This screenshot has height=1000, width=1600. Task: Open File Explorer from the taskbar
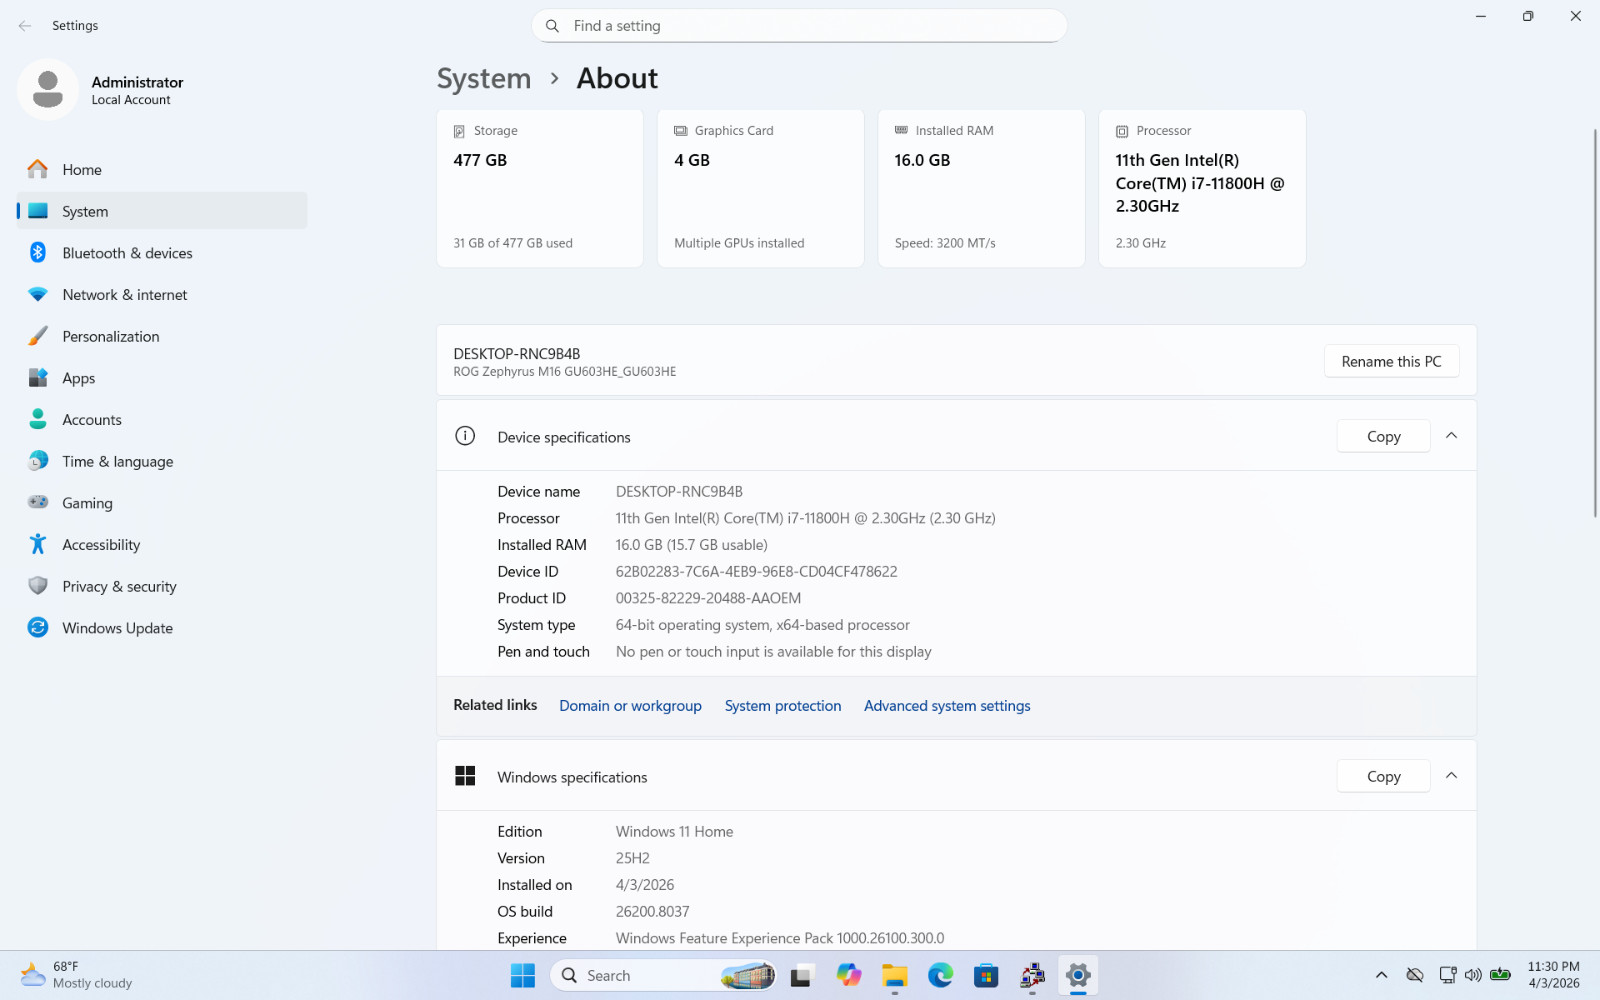tap(895, 975)
